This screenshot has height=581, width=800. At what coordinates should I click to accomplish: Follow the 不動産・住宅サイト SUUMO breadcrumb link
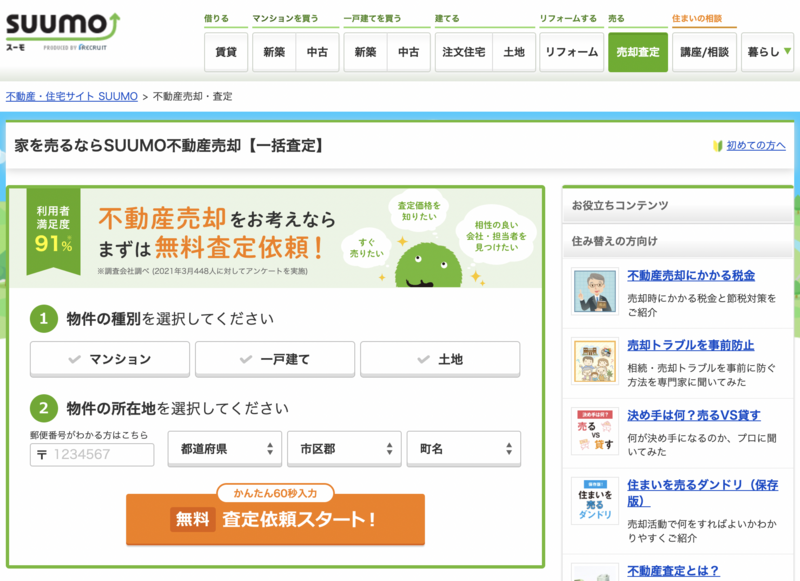72,96
